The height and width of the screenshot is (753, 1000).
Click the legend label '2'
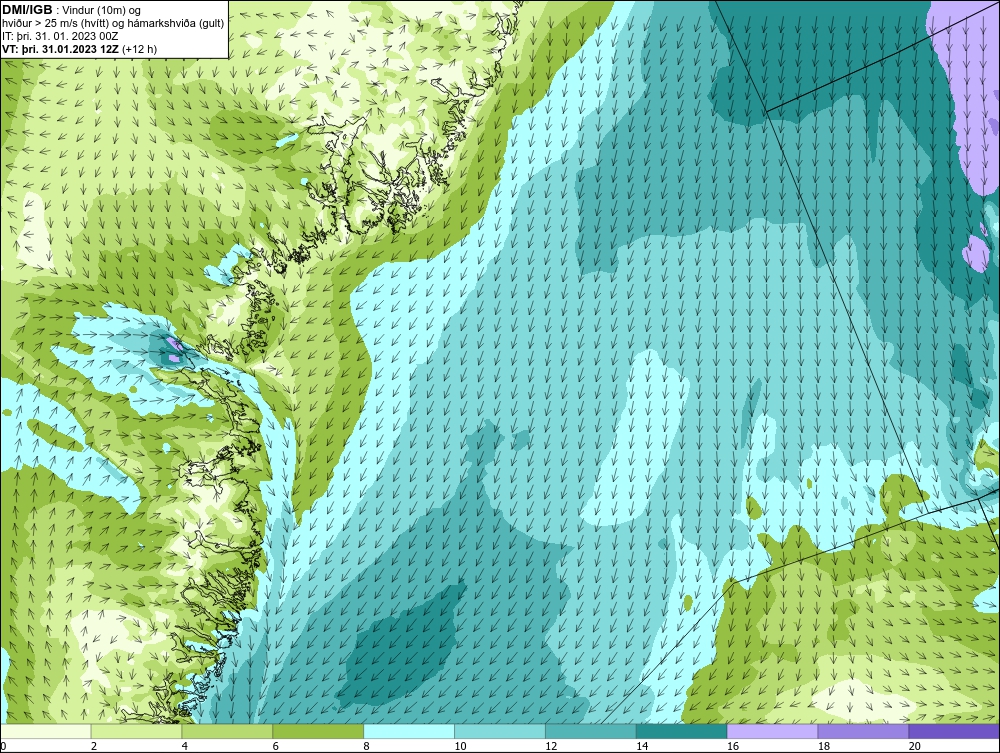[x=94, y=746]
